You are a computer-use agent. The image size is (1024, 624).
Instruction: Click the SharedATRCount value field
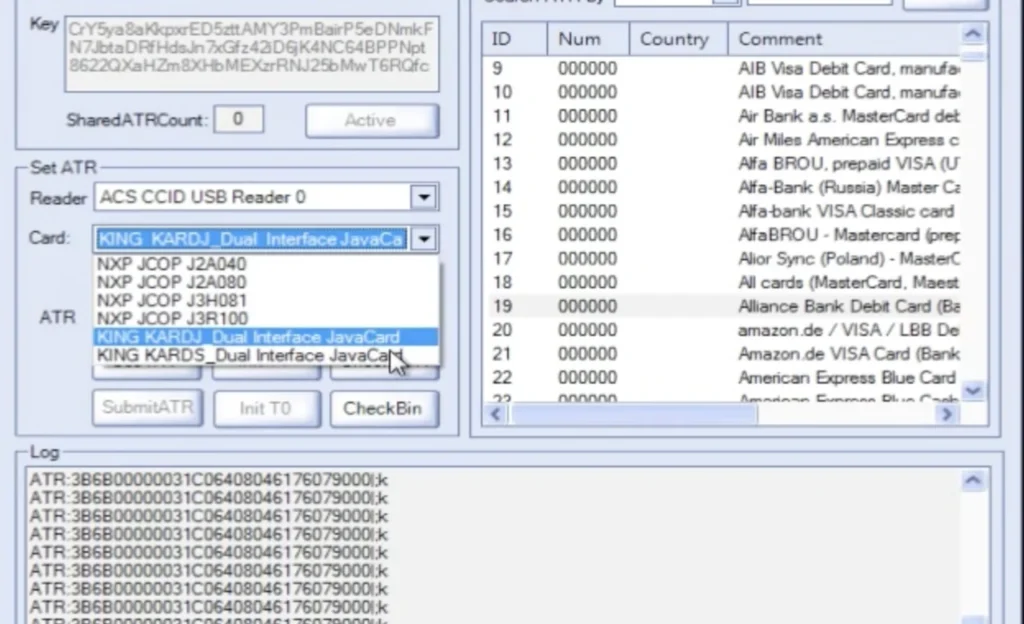click(x=238, y=119)
